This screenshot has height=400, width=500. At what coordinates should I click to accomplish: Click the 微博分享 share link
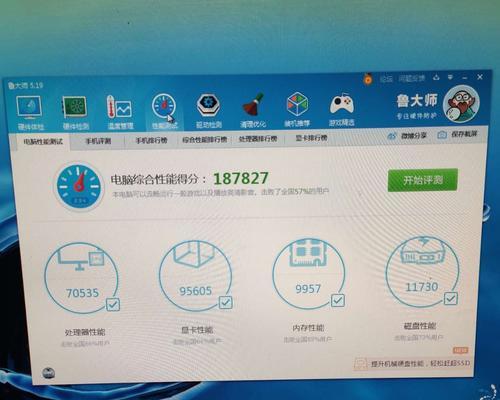[x=407, y=136]
